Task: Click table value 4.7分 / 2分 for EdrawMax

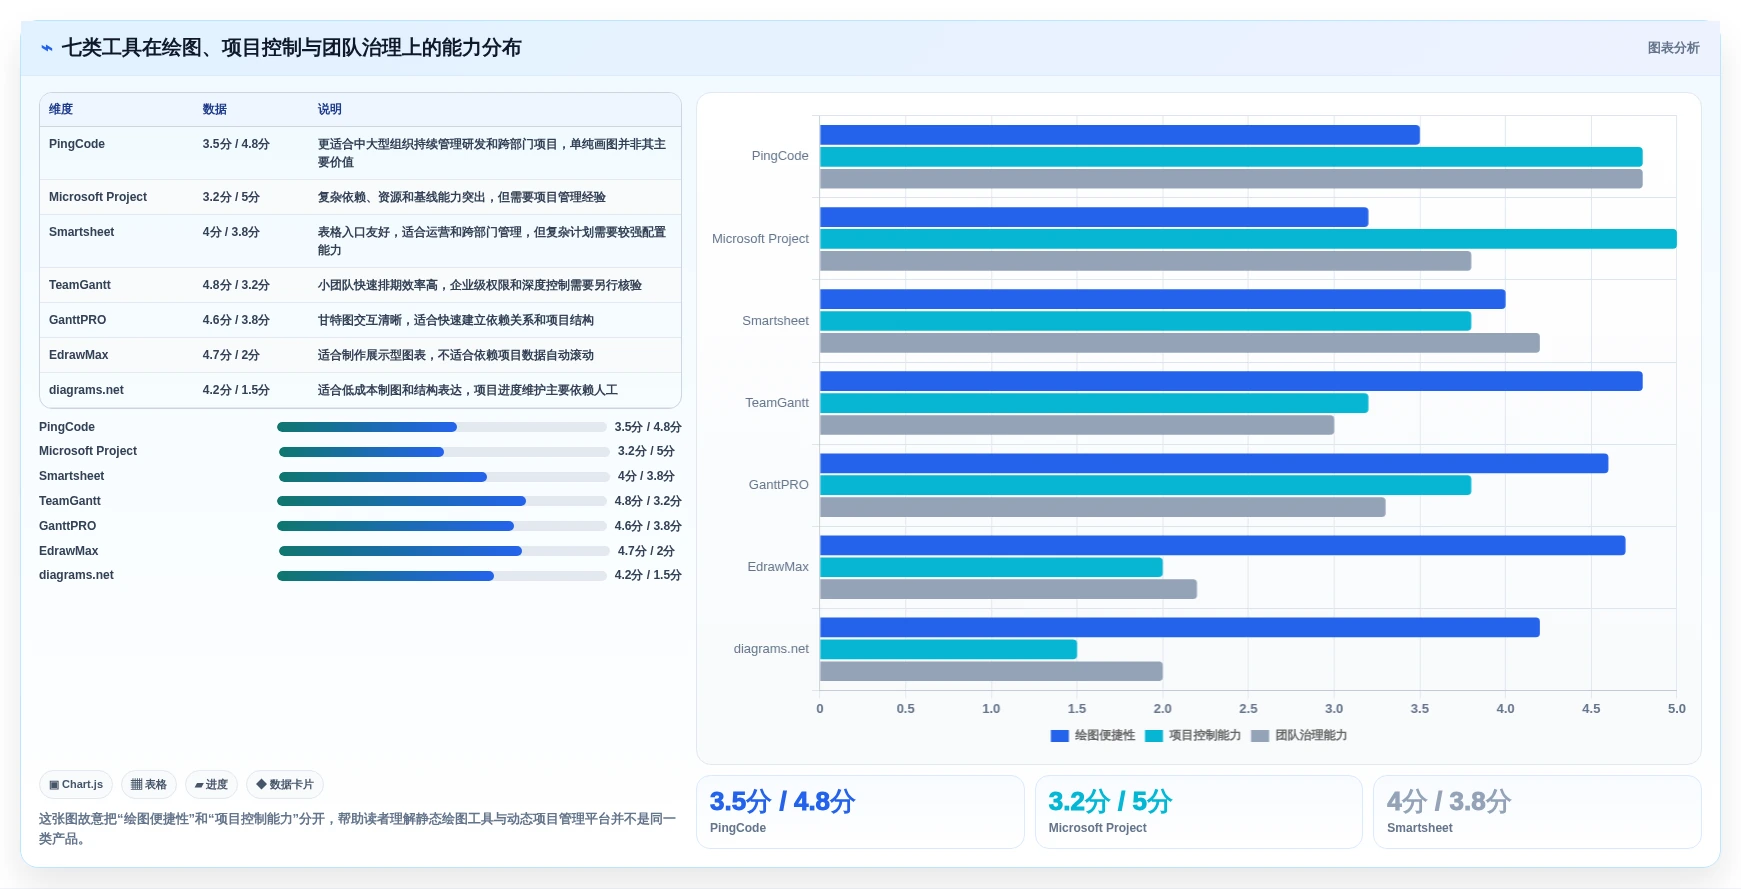Action: [x=231, y=355]
